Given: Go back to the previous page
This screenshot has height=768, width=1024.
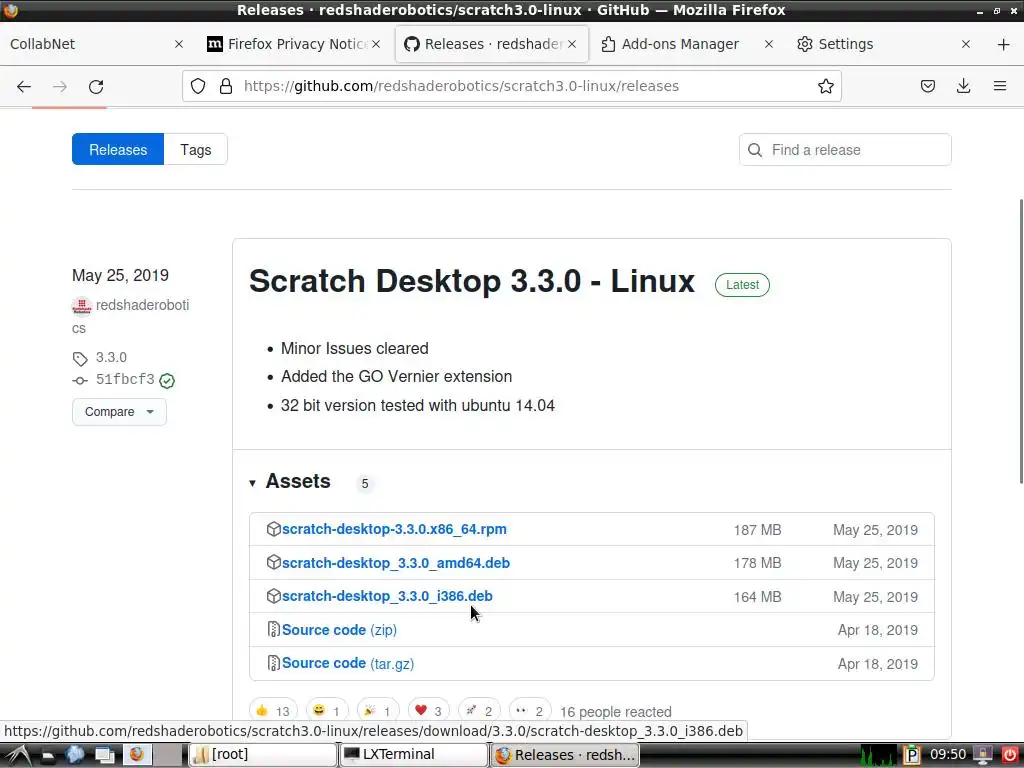Looking at the screenshot, I should (x=24, y=86).
